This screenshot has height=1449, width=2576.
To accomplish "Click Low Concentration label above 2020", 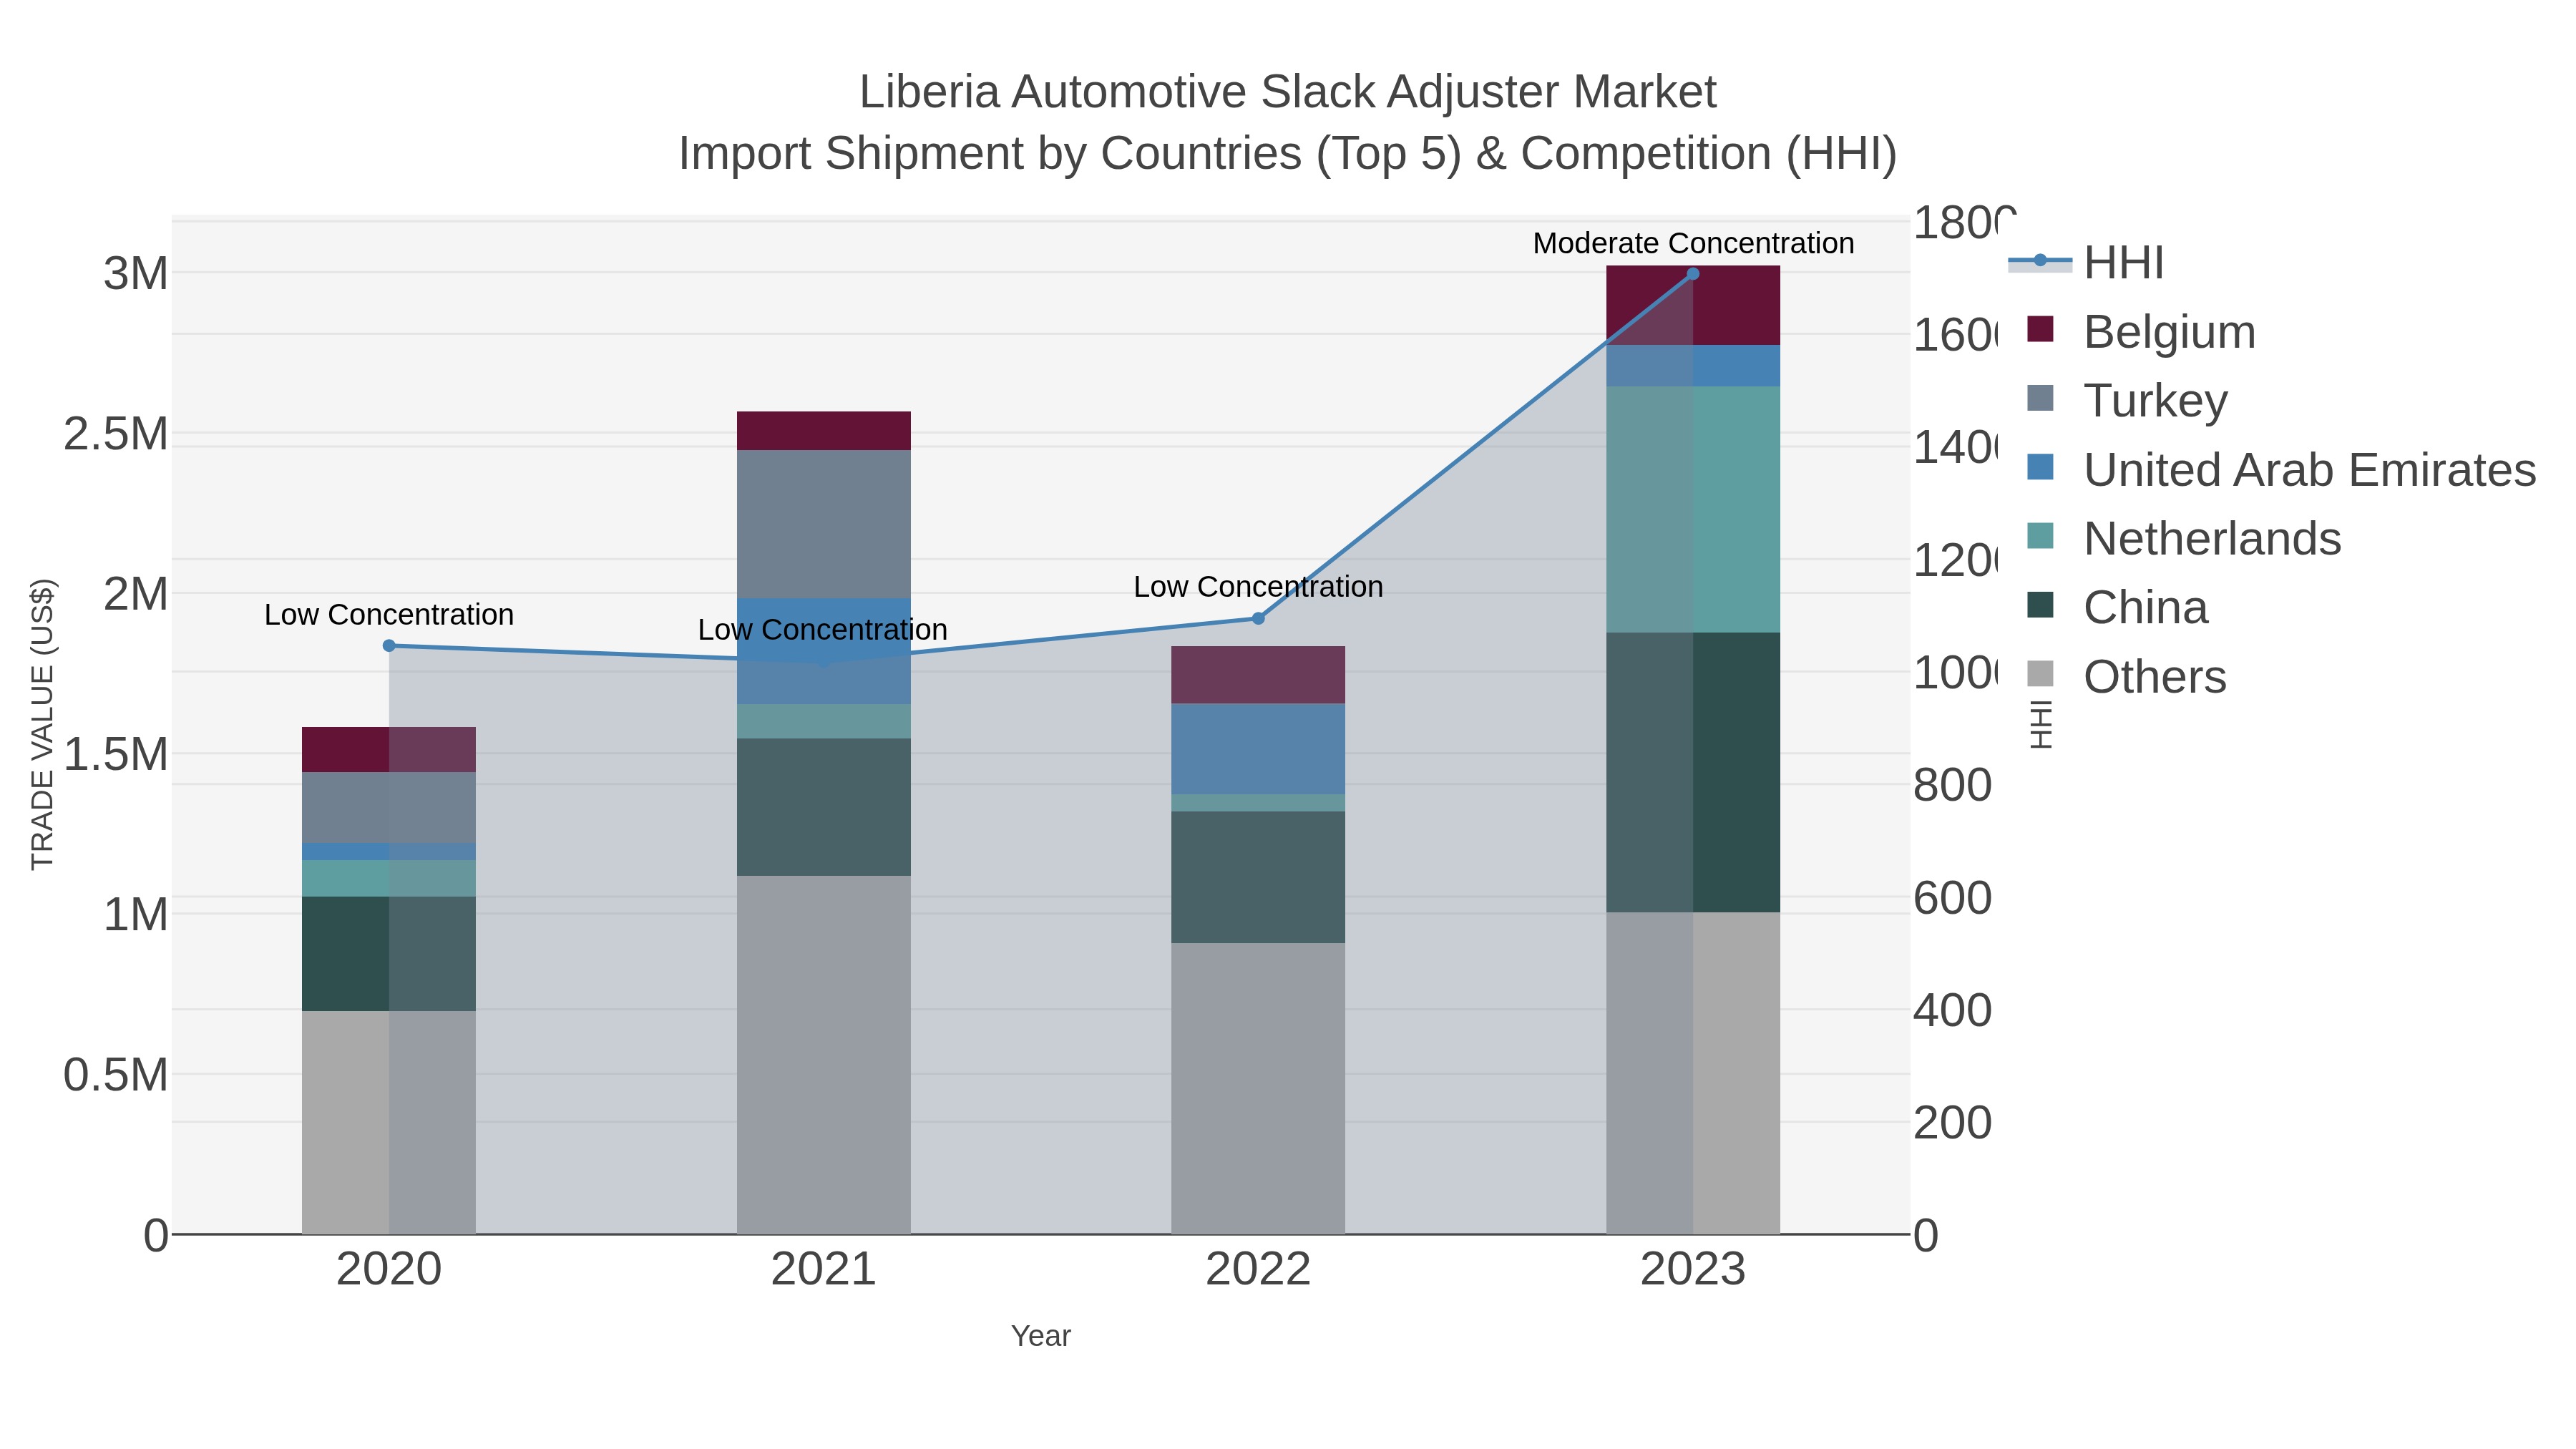I will 389,614.
